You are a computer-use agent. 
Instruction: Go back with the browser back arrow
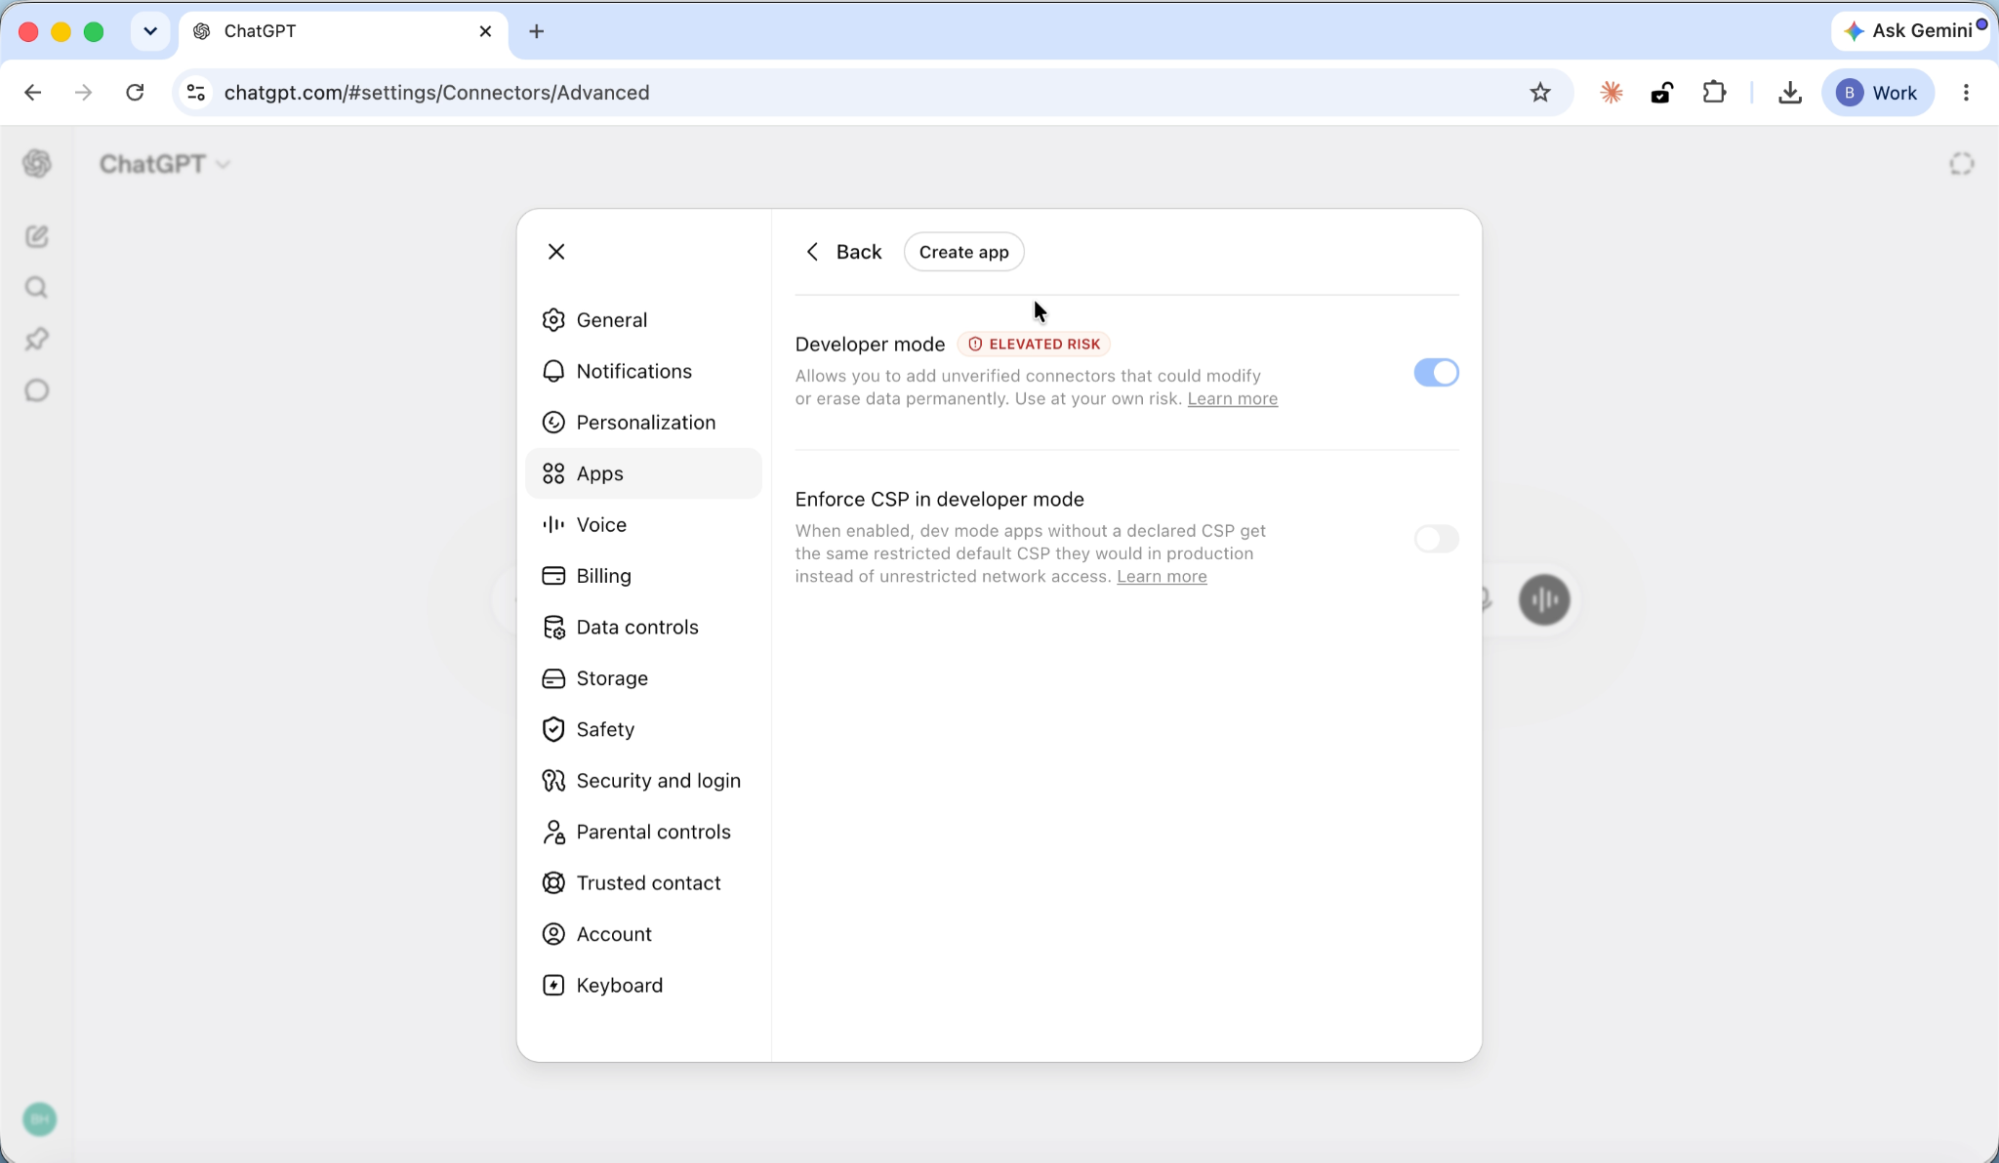[33, 93]
